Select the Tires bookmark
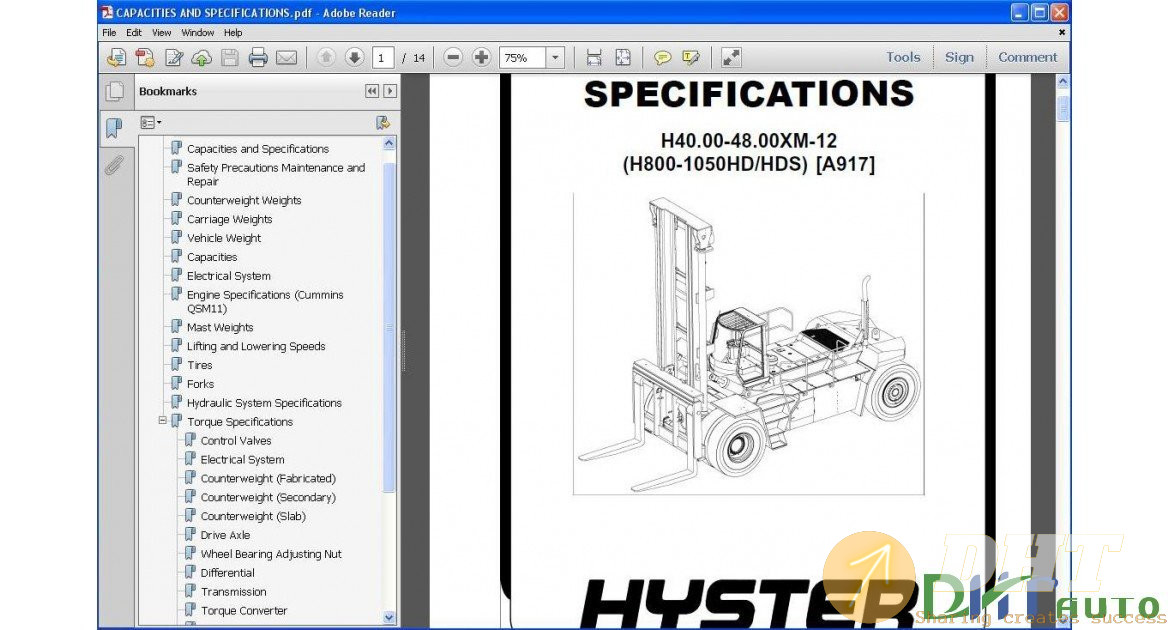Screen dimensions: 1170x630 pyautogui.click(x=199, y=365)
